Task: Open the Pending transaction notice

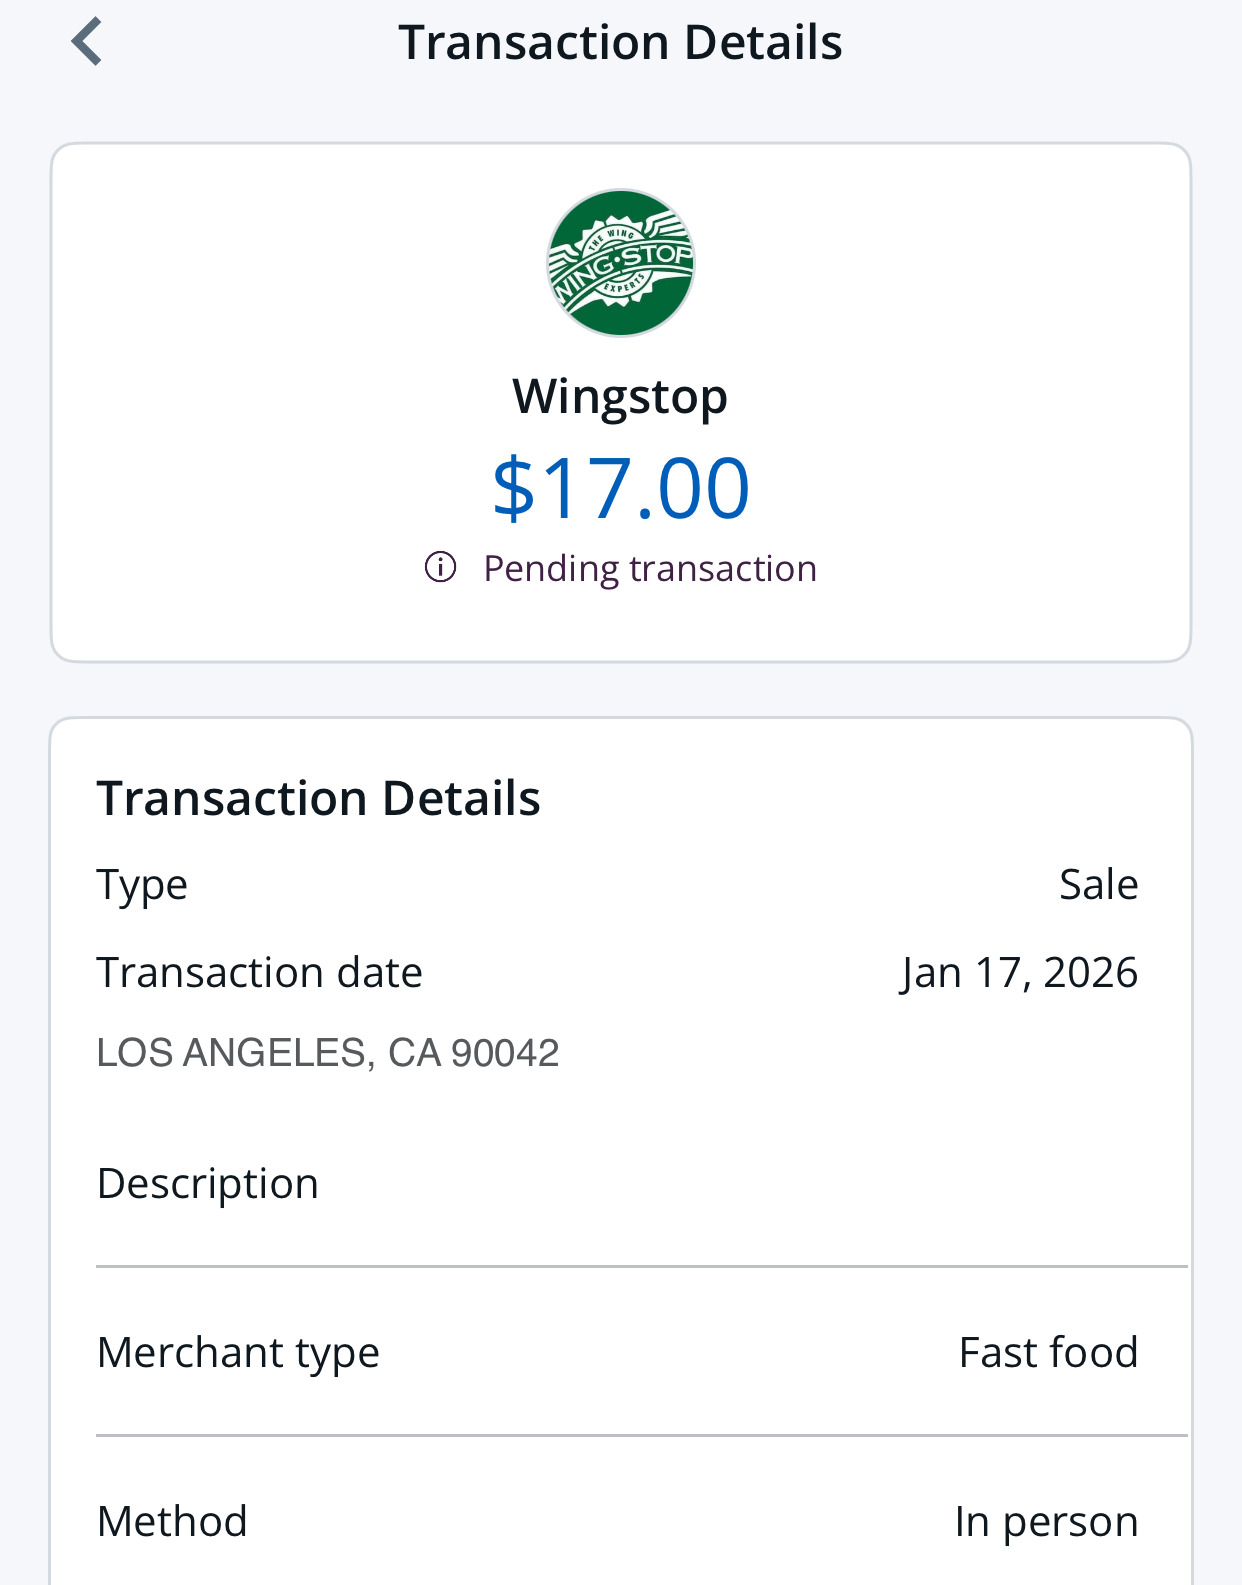Action: (650, 568)
